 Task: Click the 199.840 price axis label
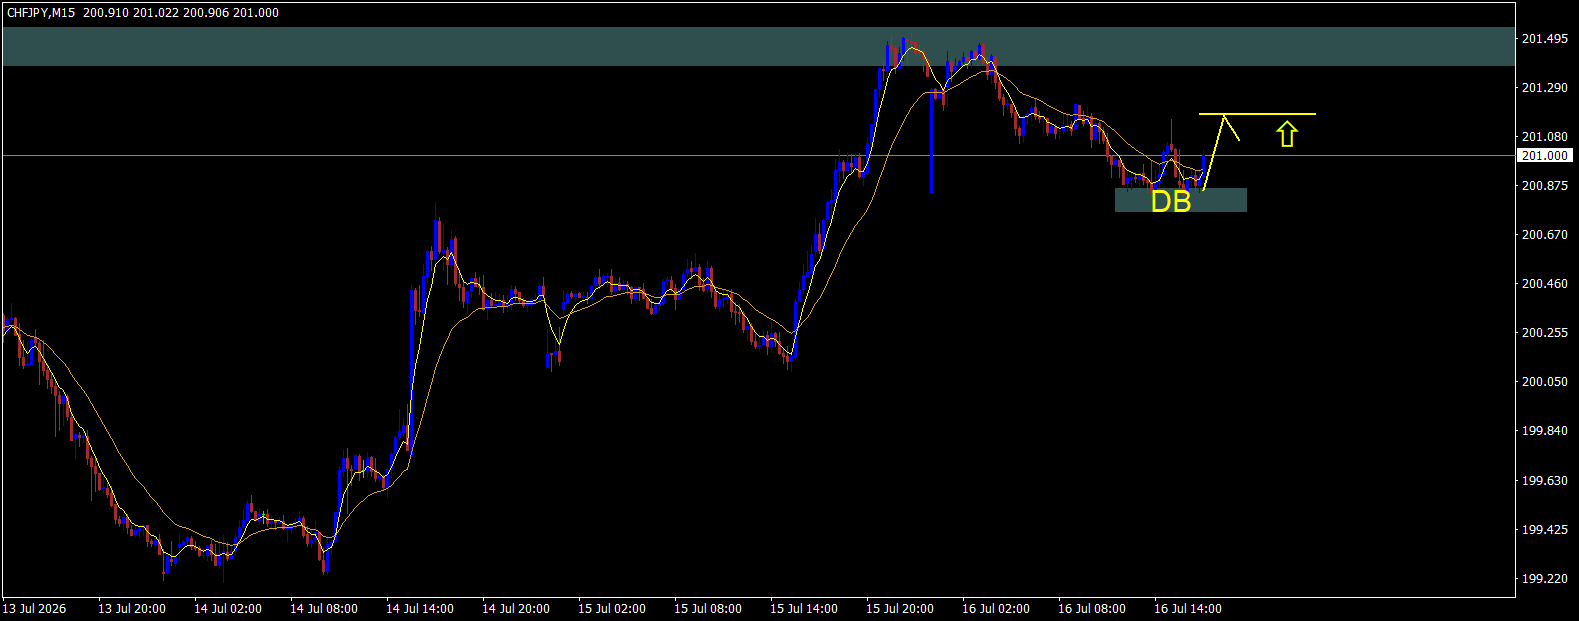1545,431
